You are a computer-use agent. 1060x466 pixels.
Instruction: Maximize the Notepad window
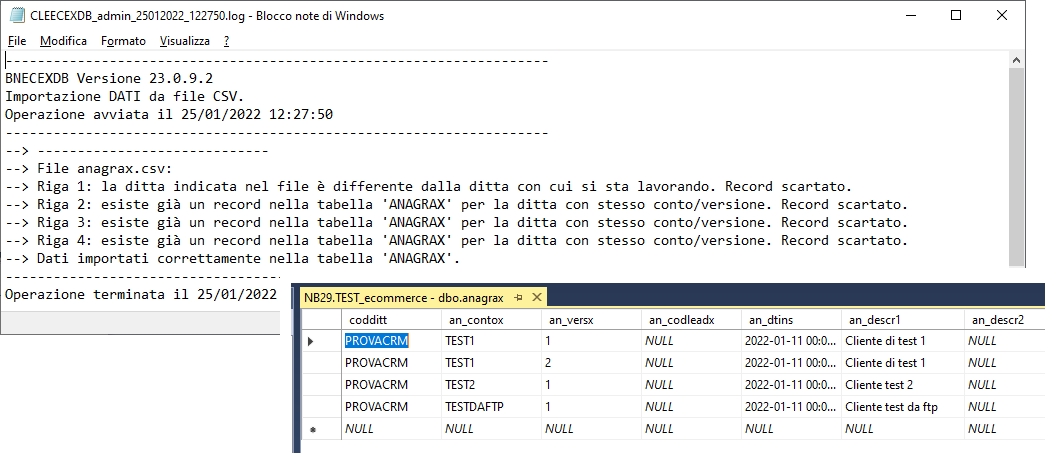(956, 16)
